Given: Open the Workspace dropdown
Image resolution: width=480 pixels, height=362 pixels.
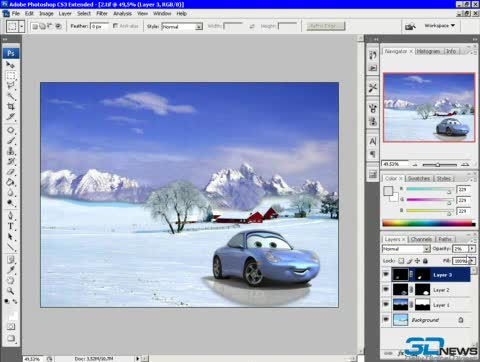Looking at the screenshot, I should (439, 25).
